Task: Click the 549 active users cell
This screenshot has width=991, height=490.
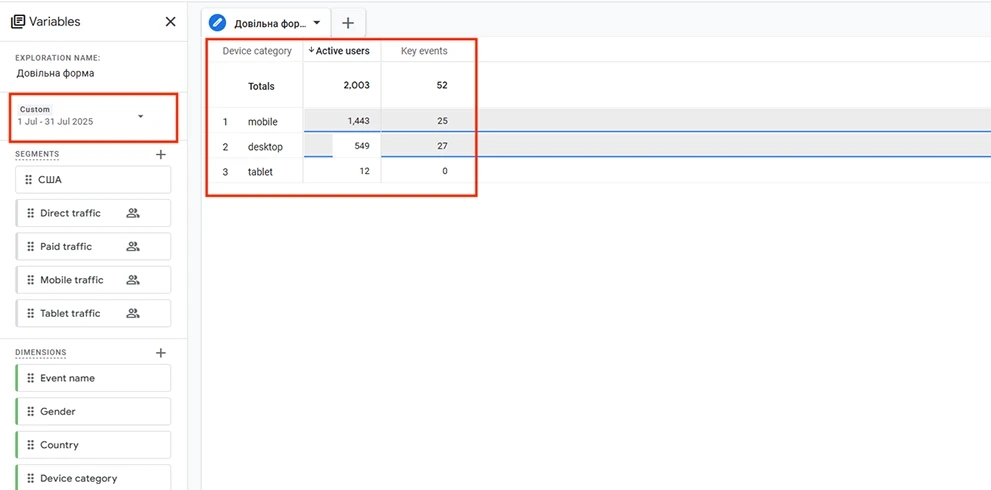Action: (362, 146)
